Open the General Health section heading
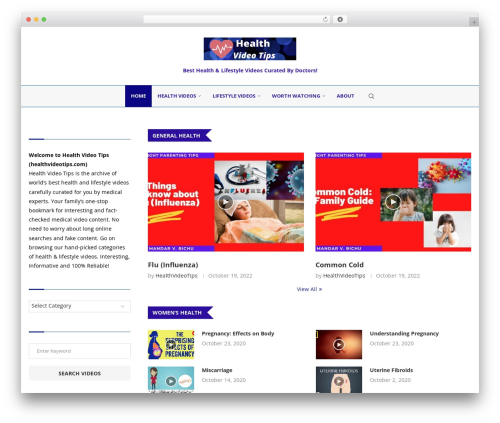The image size is (500, 423). tap(176, 136)
